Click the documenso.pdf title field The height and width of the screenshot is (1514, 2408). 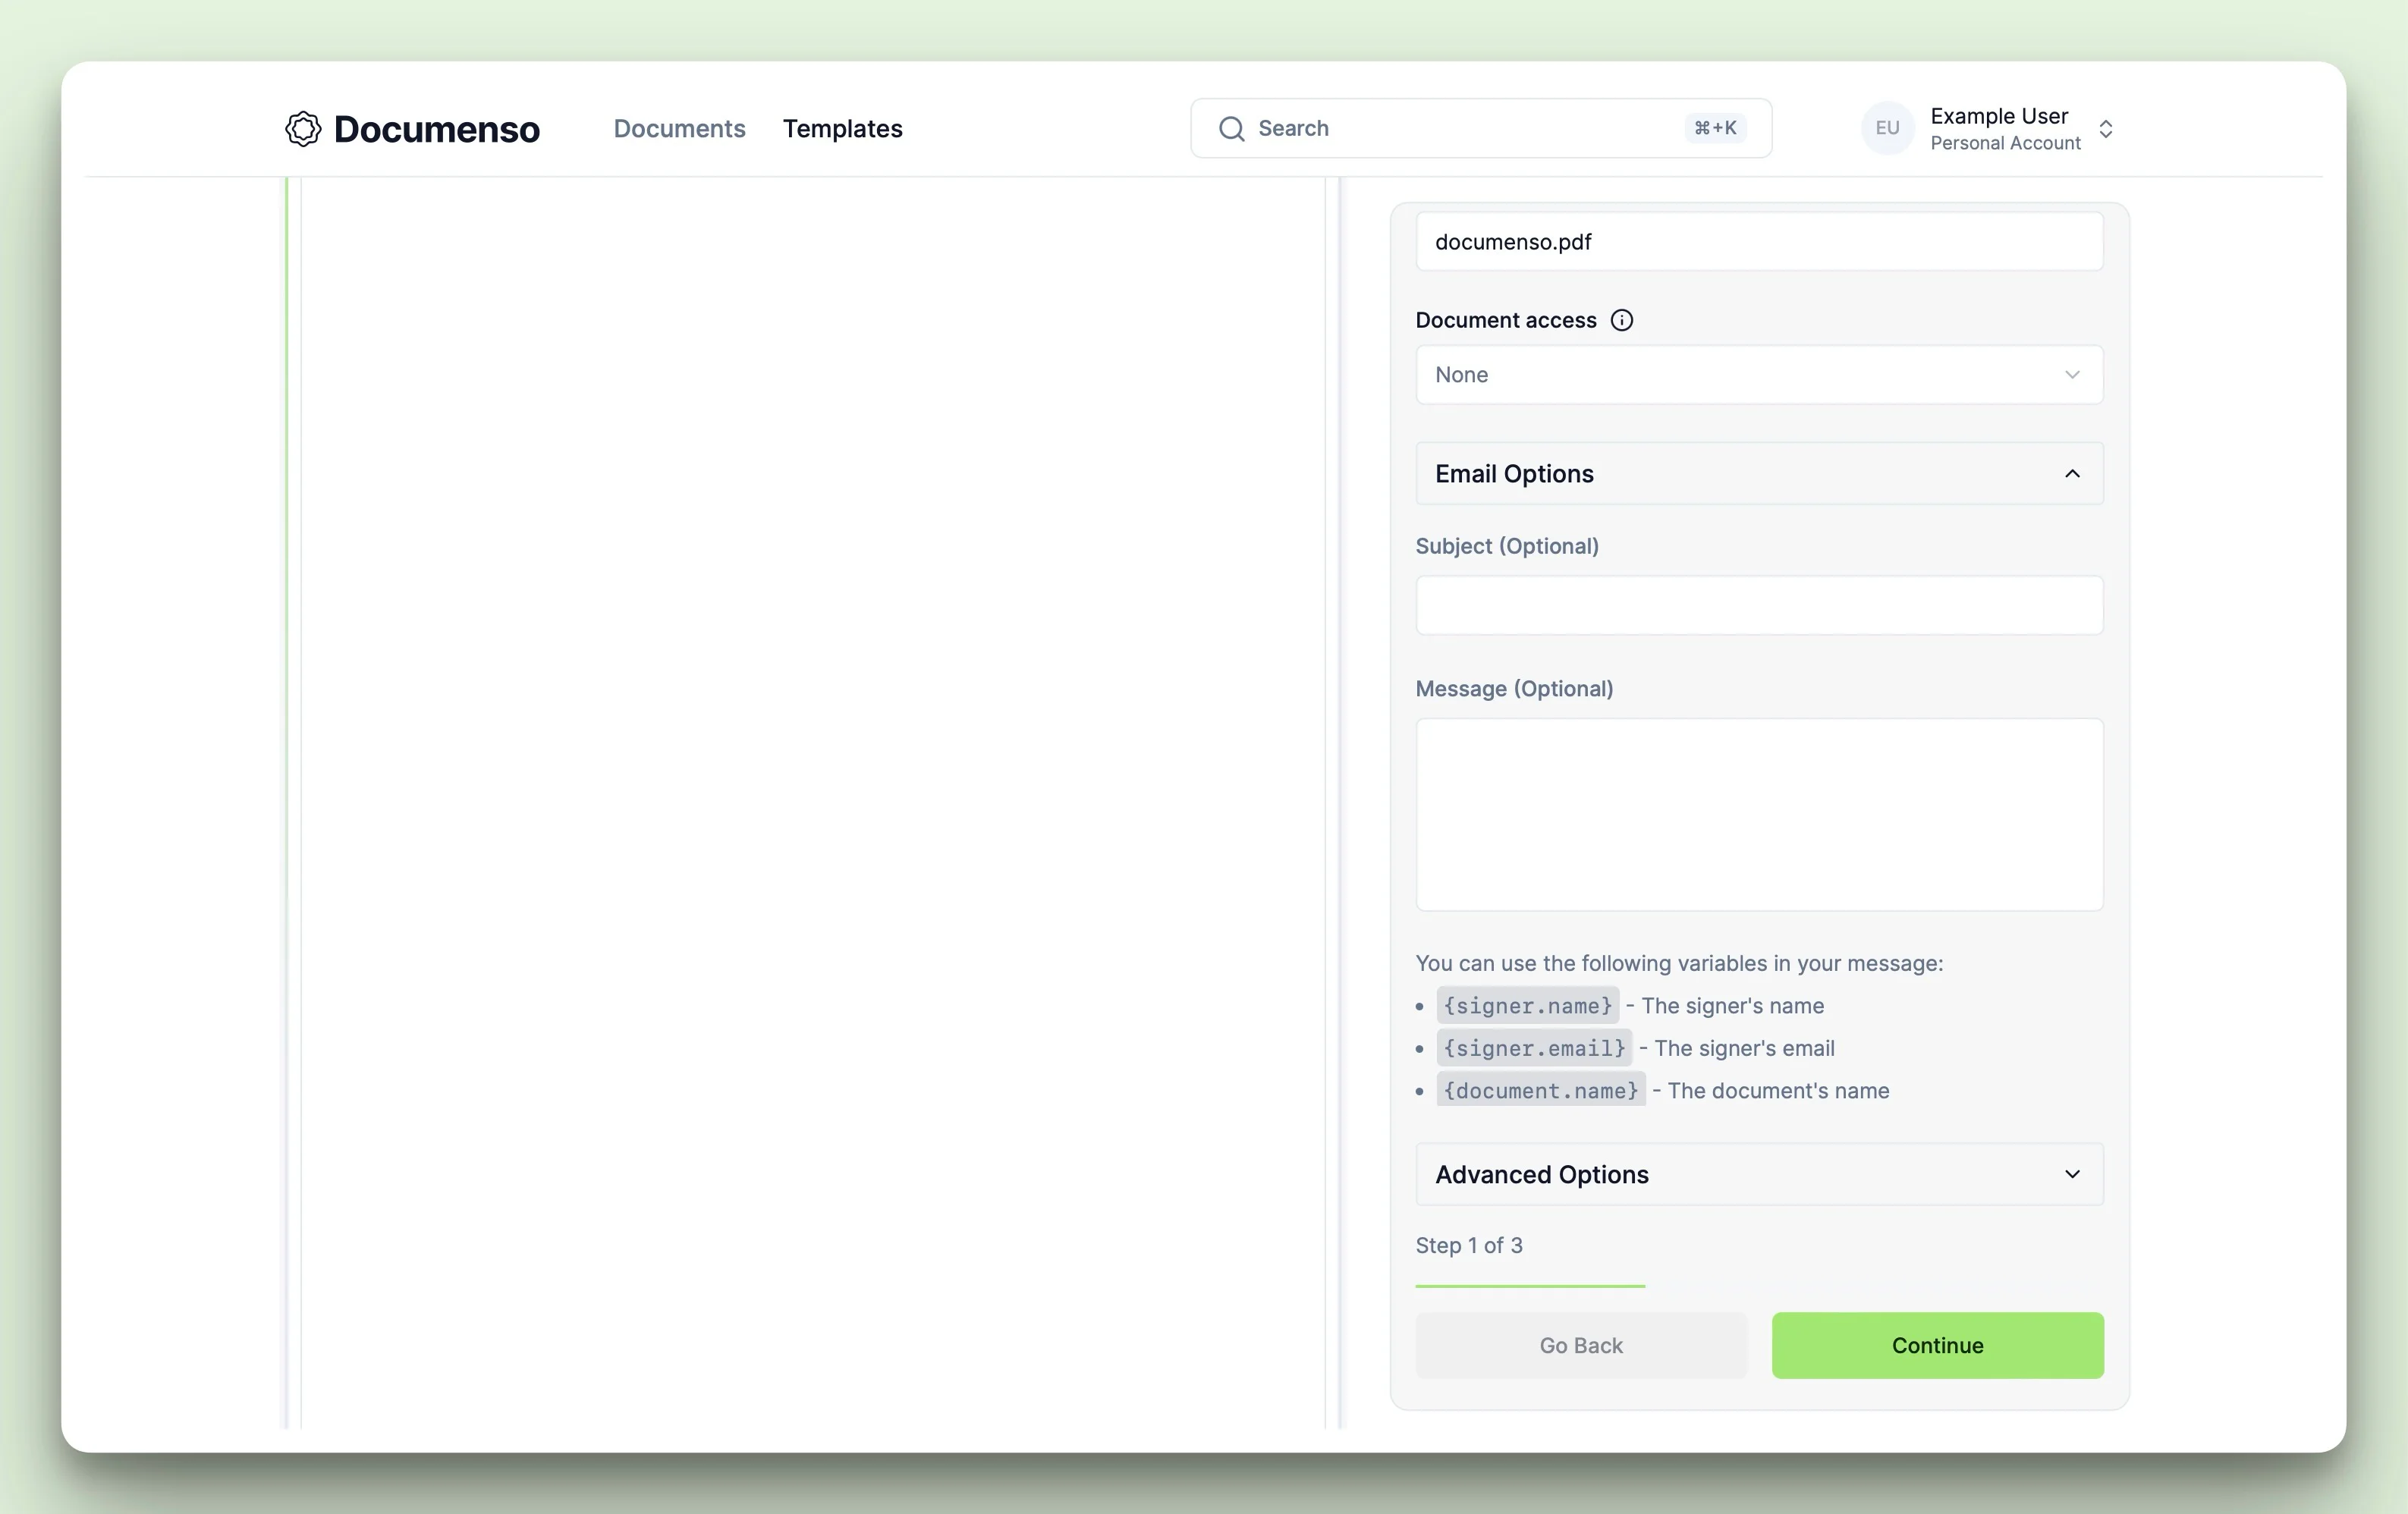[x=1758, y=242]
